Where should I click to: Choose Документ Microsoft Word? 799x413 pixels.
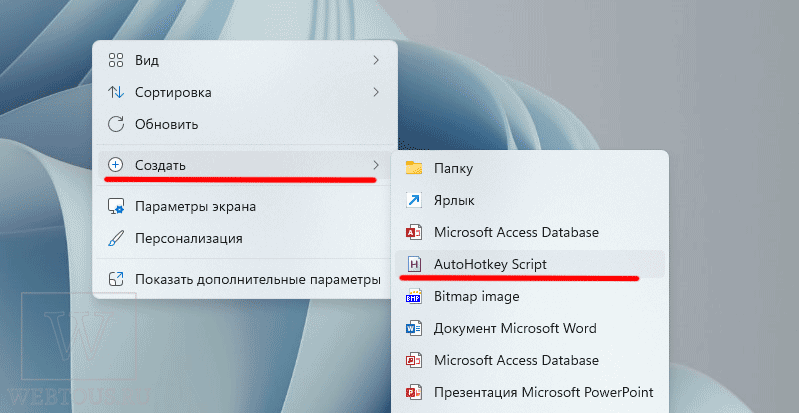[530, 328]
